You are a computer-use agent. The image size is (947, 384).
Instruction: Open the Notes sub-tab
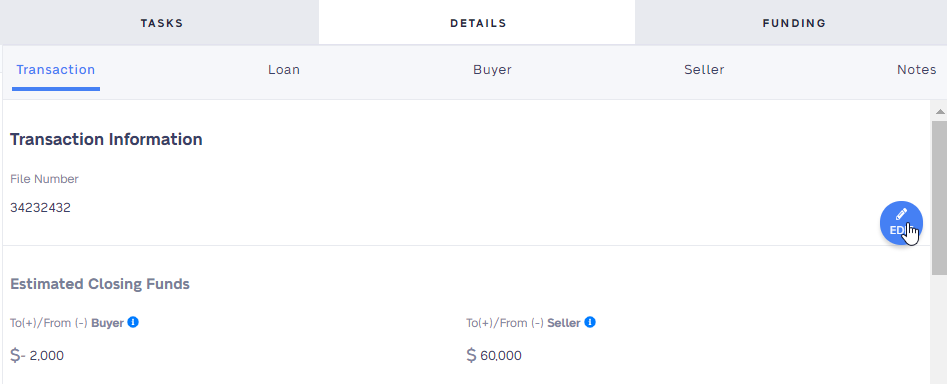pyautogui.click(x=916, y=70)
